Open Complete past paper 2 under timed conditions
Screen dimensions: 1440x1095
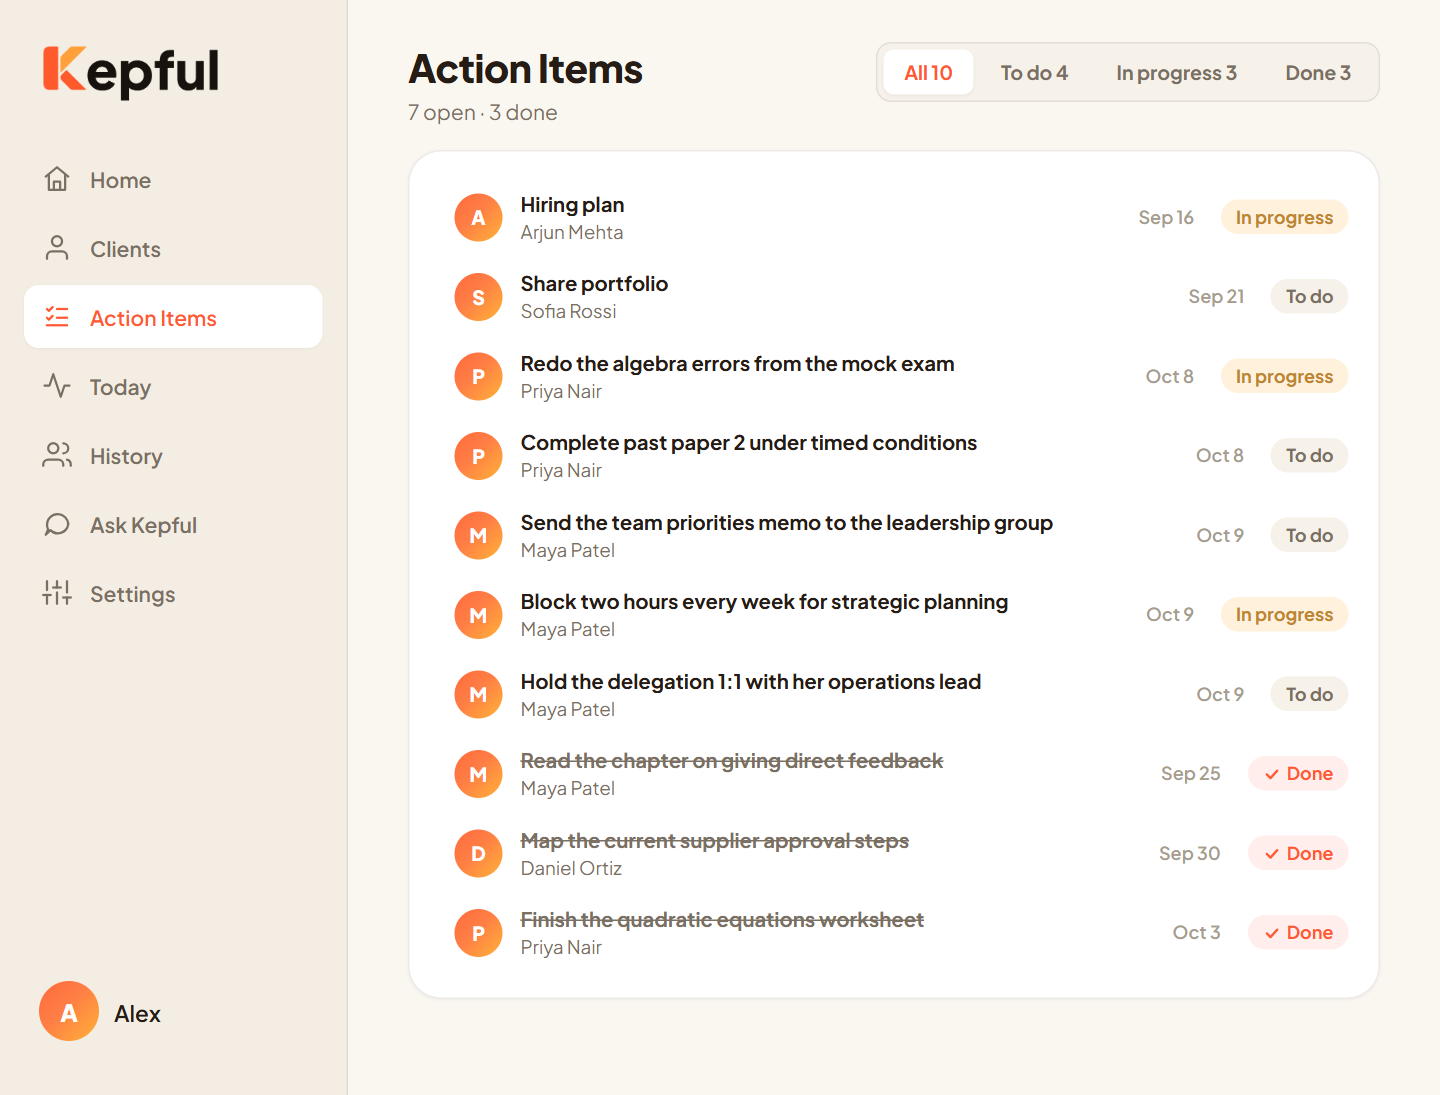[894, 456]
